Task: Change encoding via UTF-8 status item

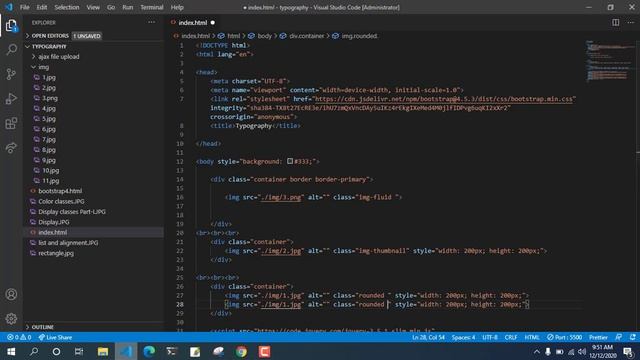Action: click(x=490, y=338)
